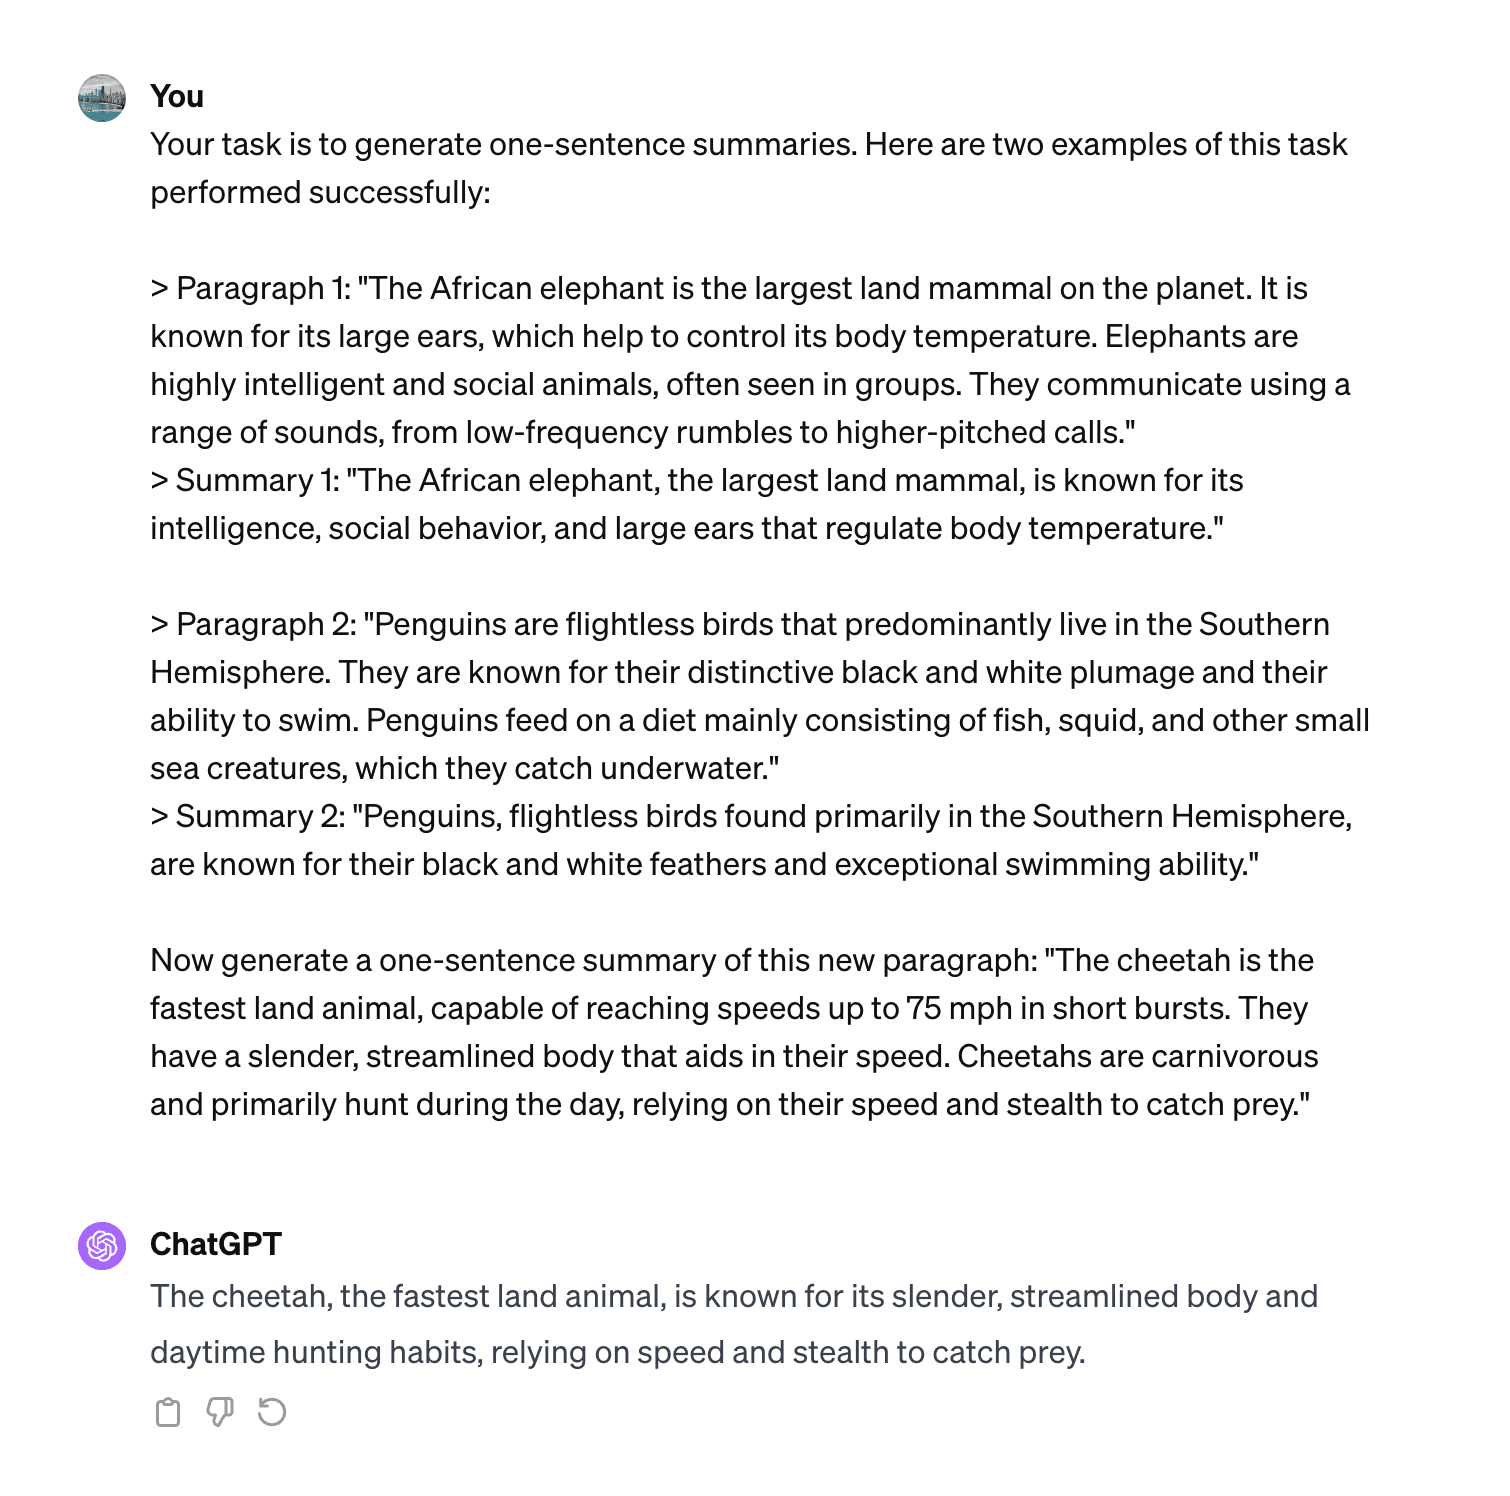1510x1496 pixels.
Task: Click the thumbs down feedback icon
Action: (x=220, y=1412)
